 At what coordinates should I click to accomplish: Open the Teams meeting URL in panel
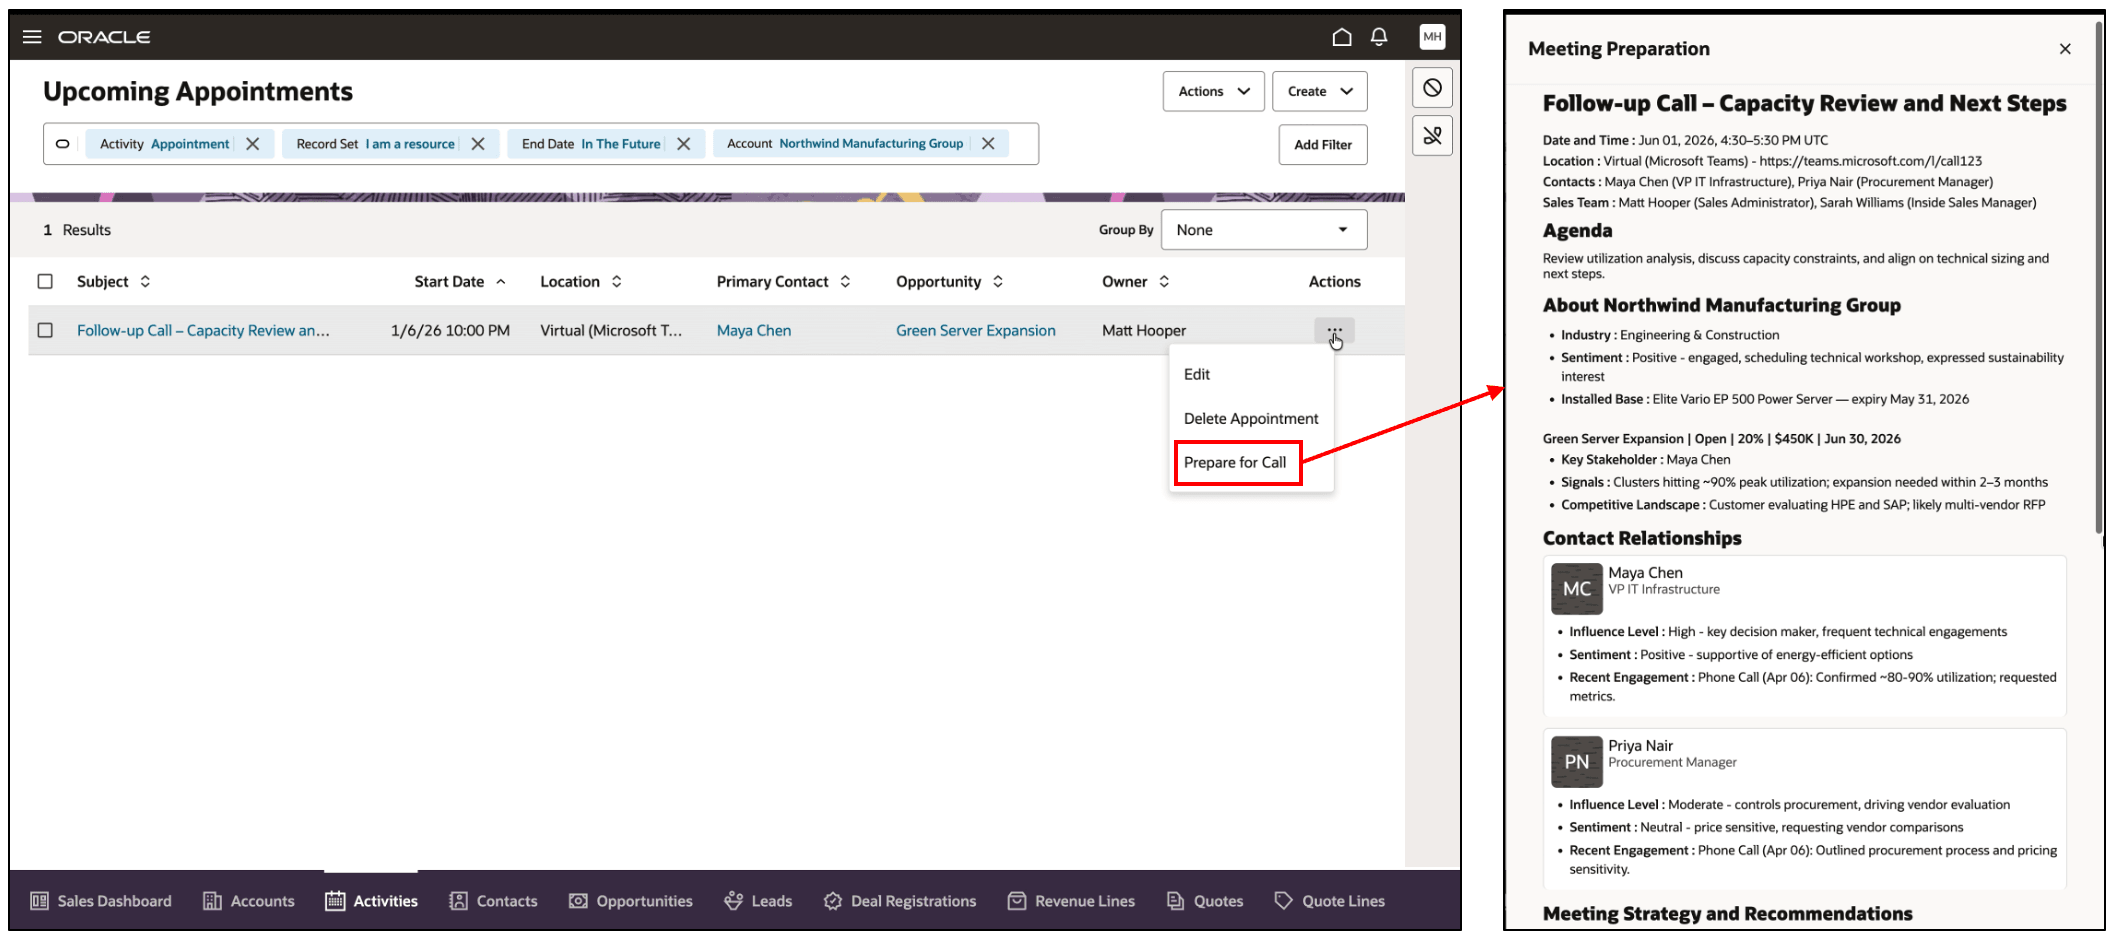pos(1870,161)
